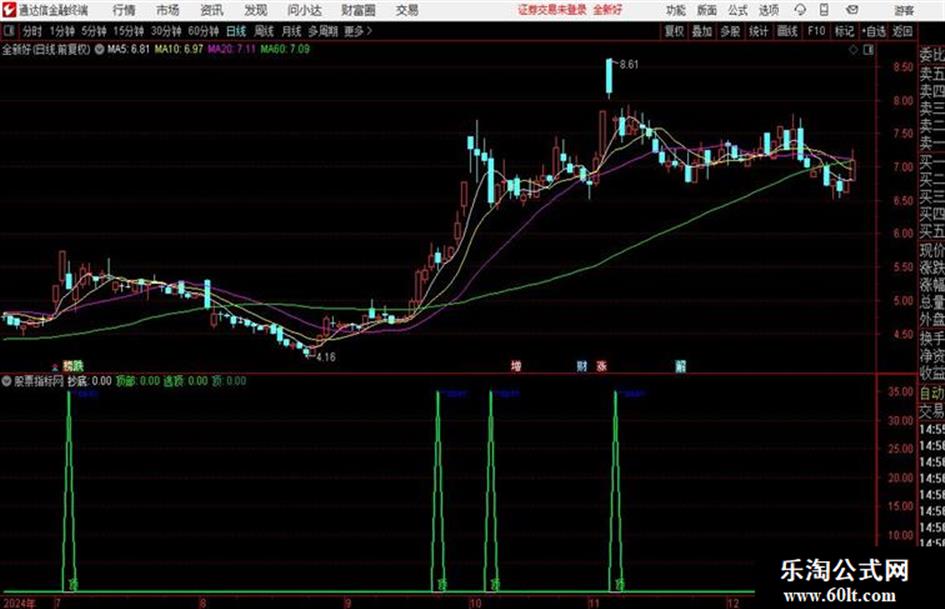Image resolution: width=945 pixels, height=609 pixels.
Task: Click the 证券交易未登录 login link
Action: click(x=552, y=10)
